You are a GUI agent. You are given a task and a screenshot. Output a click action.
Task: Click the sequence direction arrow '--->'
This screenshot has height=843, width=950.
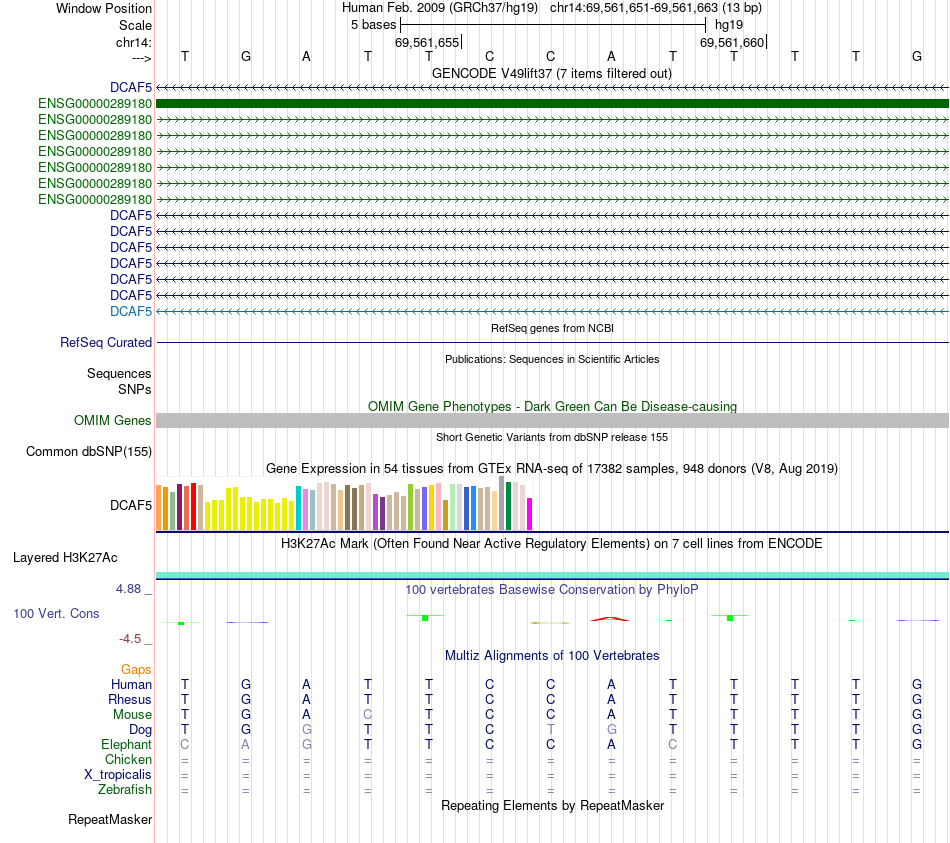141,58
